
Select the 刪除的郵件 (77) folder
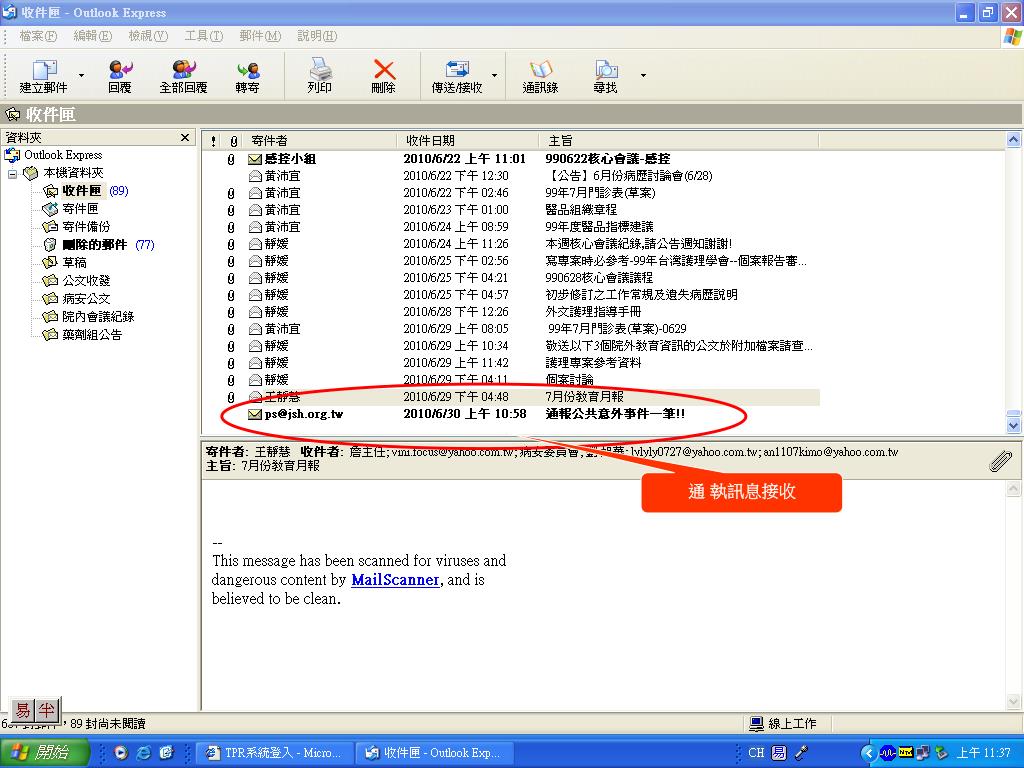(x=99, y=245)
